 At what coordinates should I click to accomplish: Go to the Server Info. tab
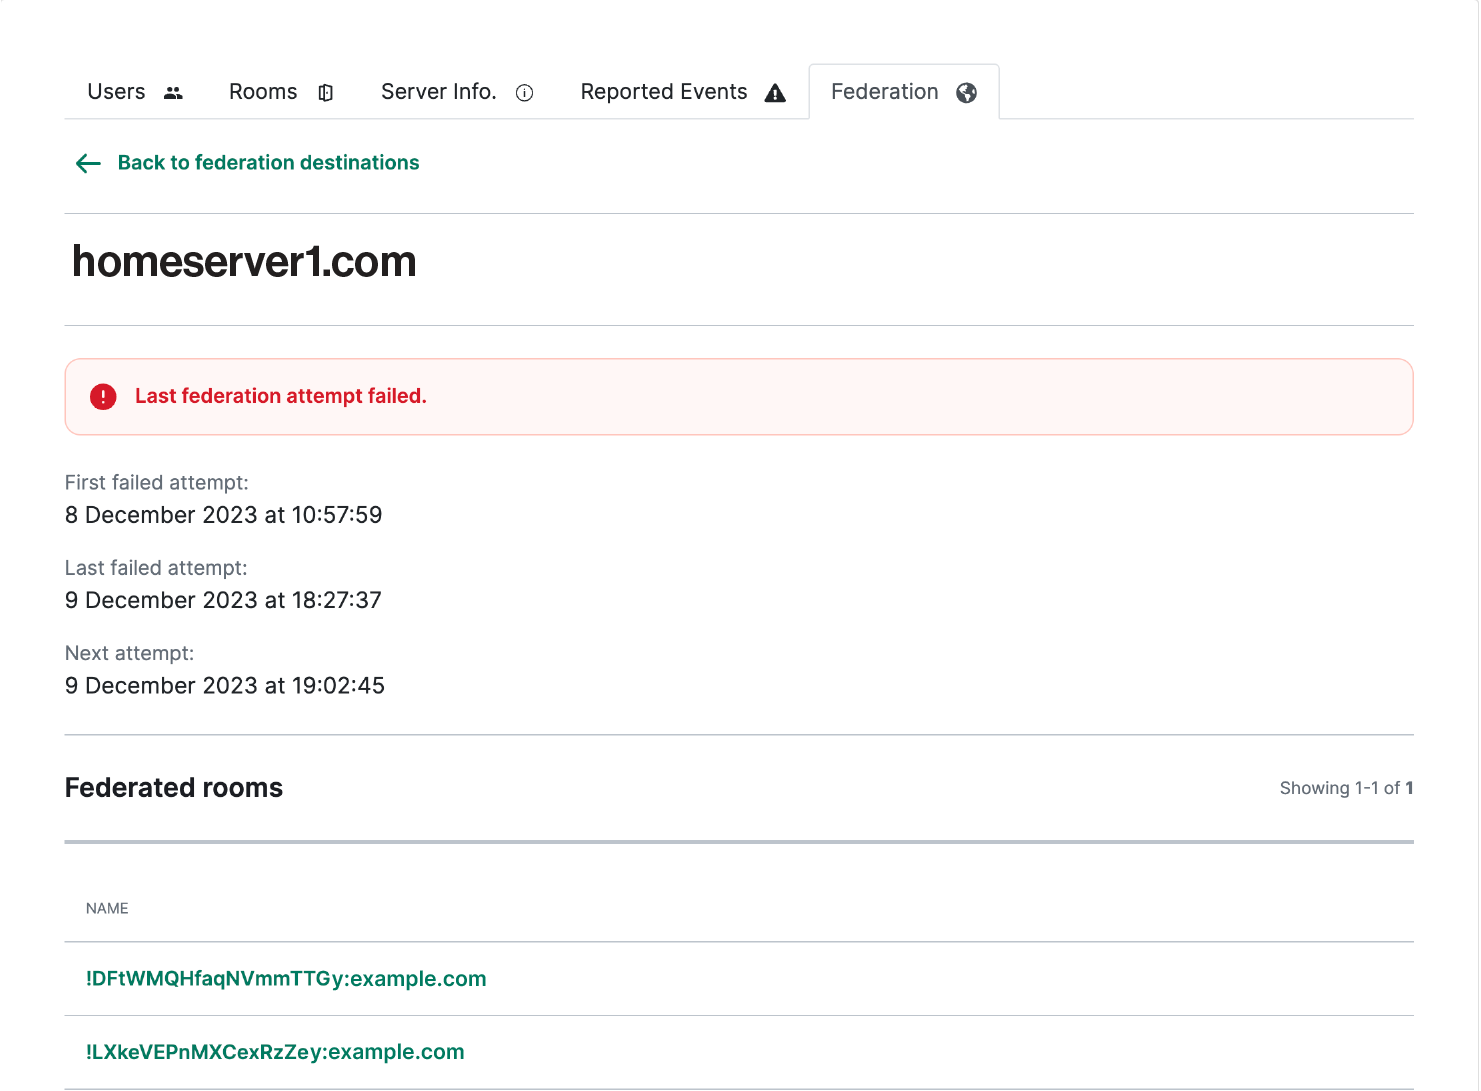tap(438, 92)
